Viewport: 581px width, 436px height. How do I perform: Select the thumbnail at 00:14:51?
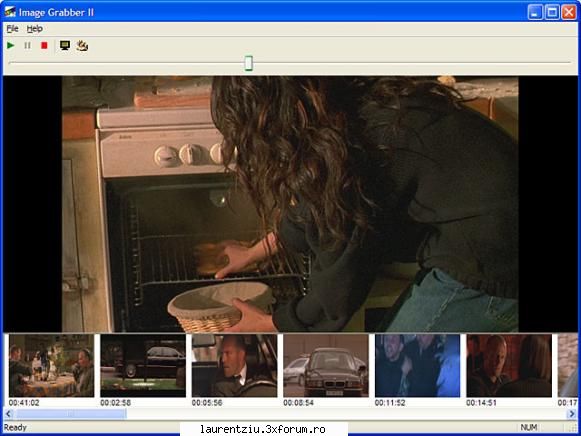(509, 365)
